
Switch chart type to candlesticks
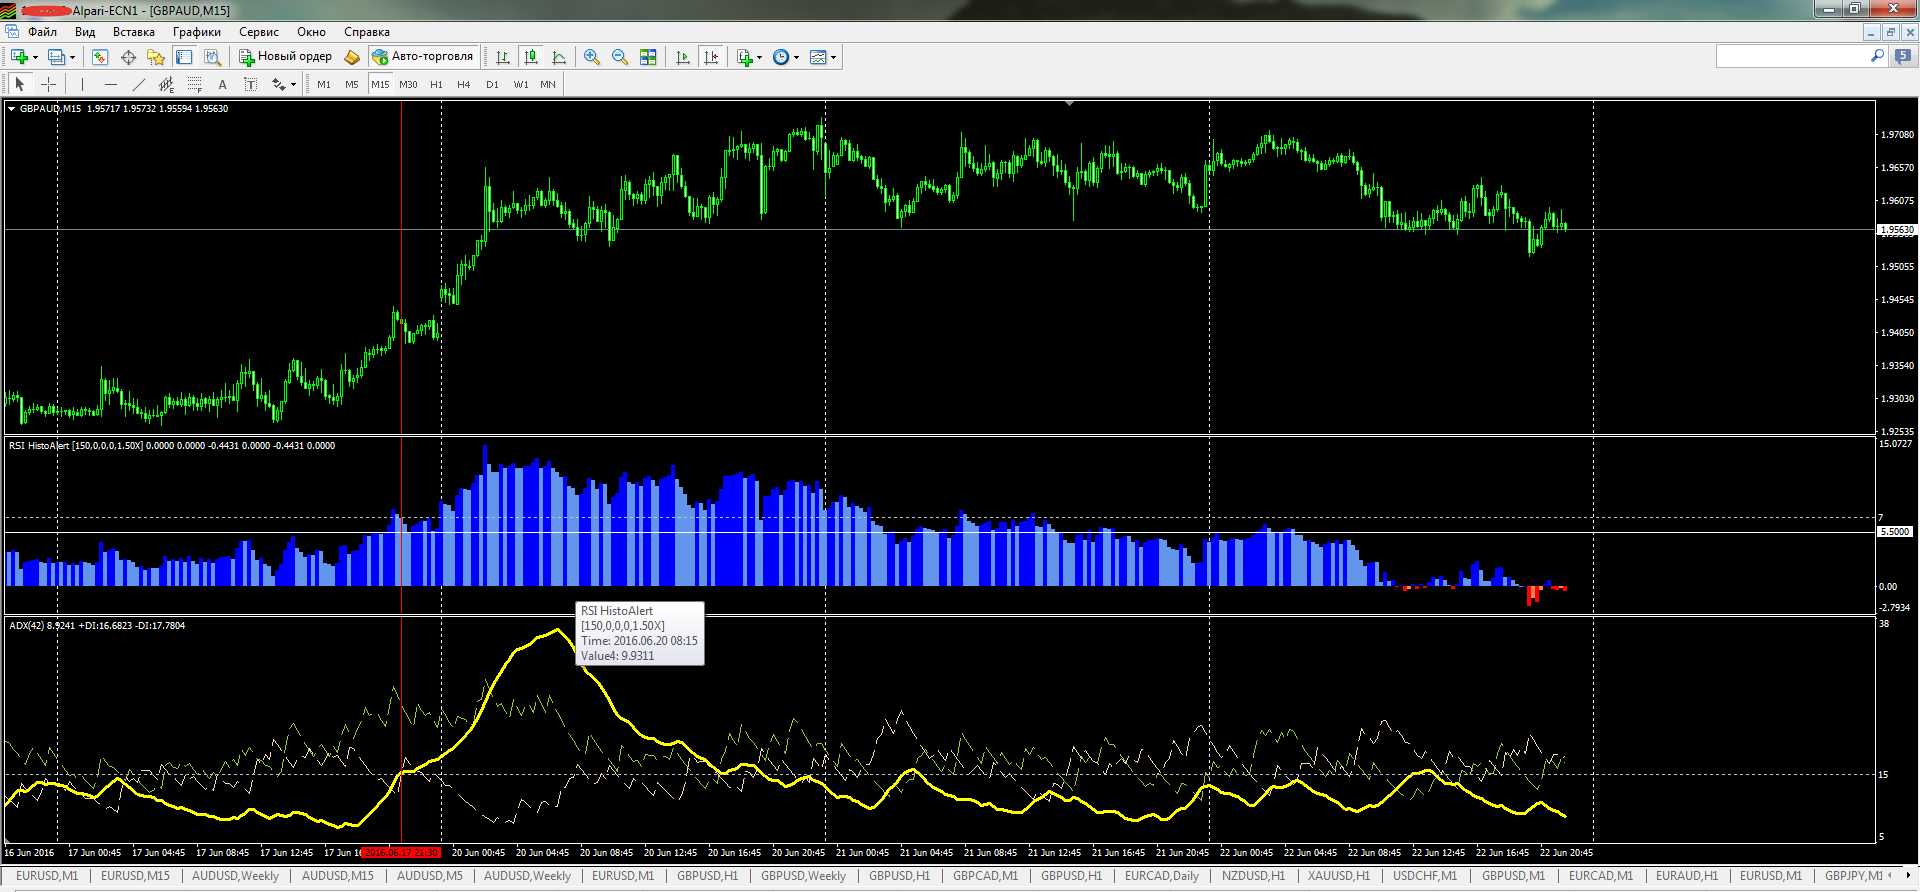tap(531, 57)
